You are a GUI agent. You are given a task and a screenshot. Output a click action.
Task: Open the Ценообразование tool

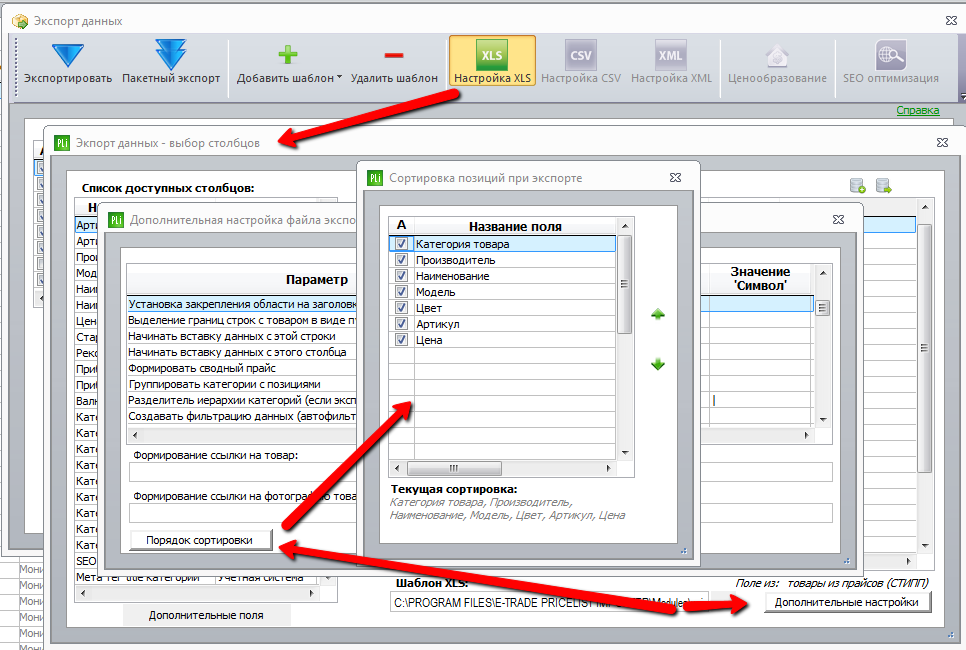(x=777, y=62)
